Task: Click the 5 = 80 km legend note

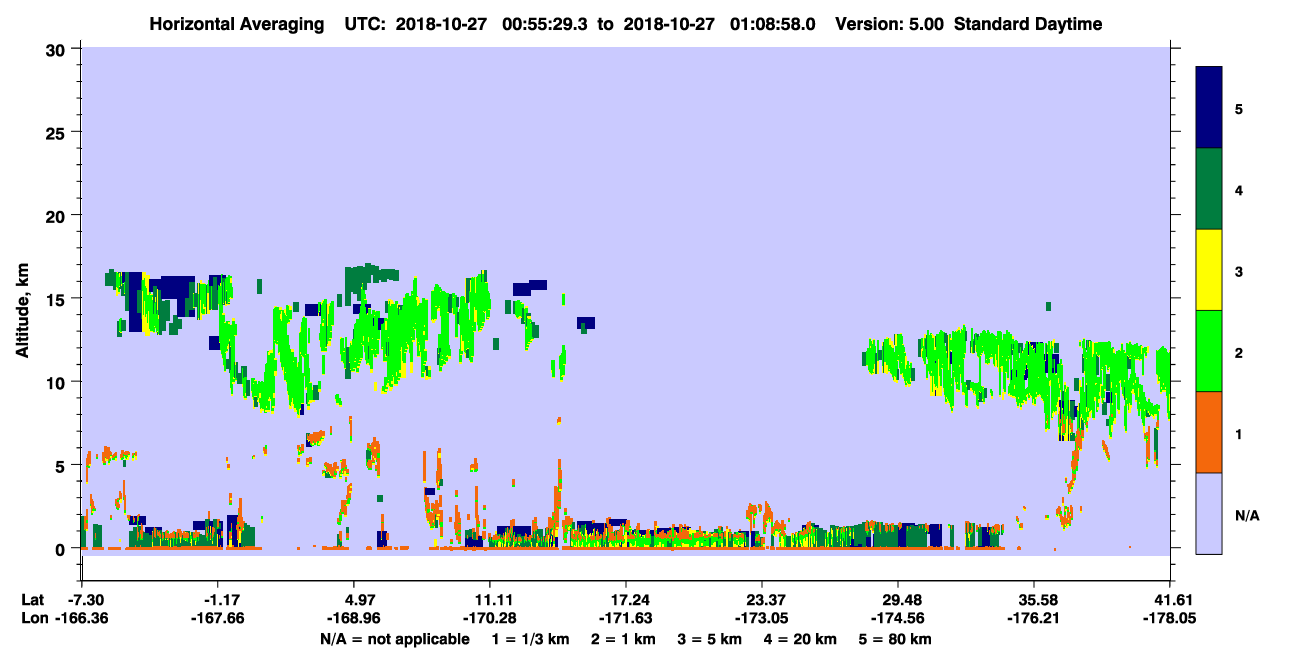Action: click(x=892, y=639)
